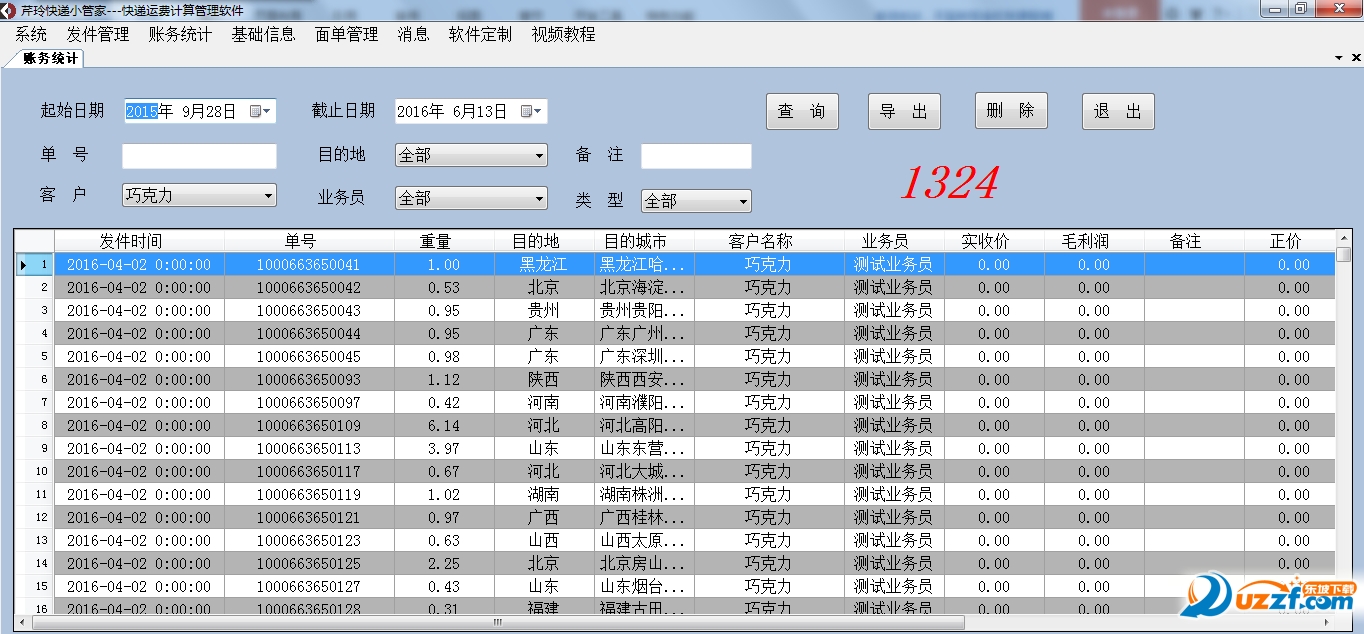Open the 系统 menu
This screenshot has width=1364, height=634.
(31, 34)
